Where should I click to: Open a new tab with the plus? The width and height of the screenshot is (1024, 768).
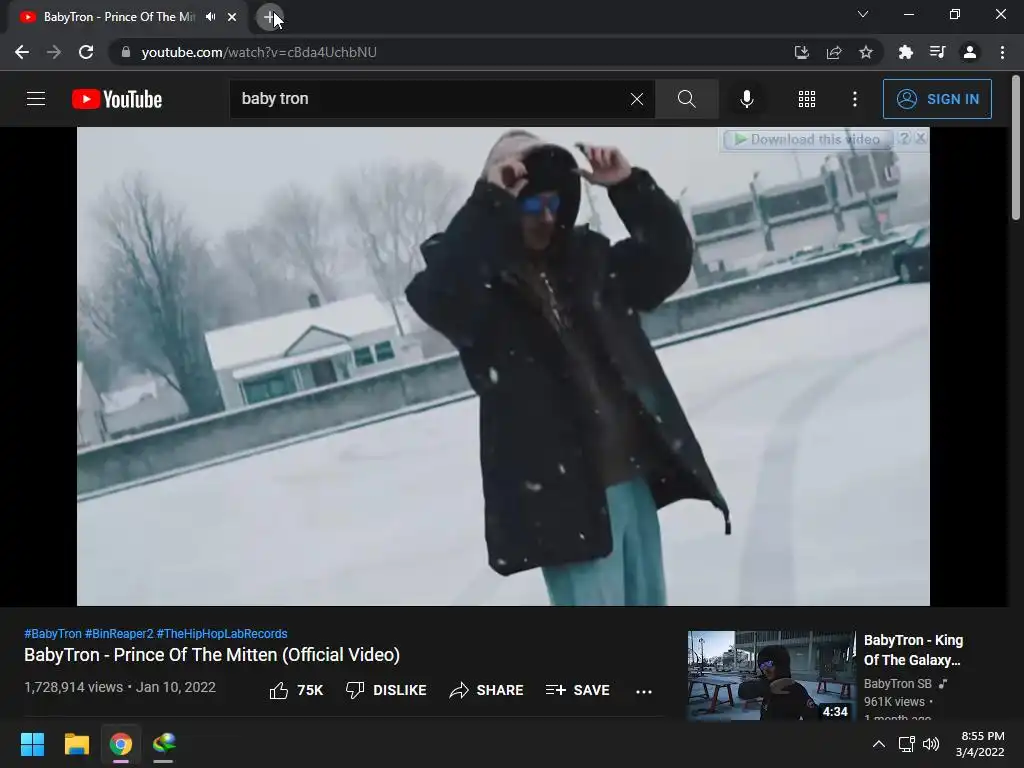point(270,17)
